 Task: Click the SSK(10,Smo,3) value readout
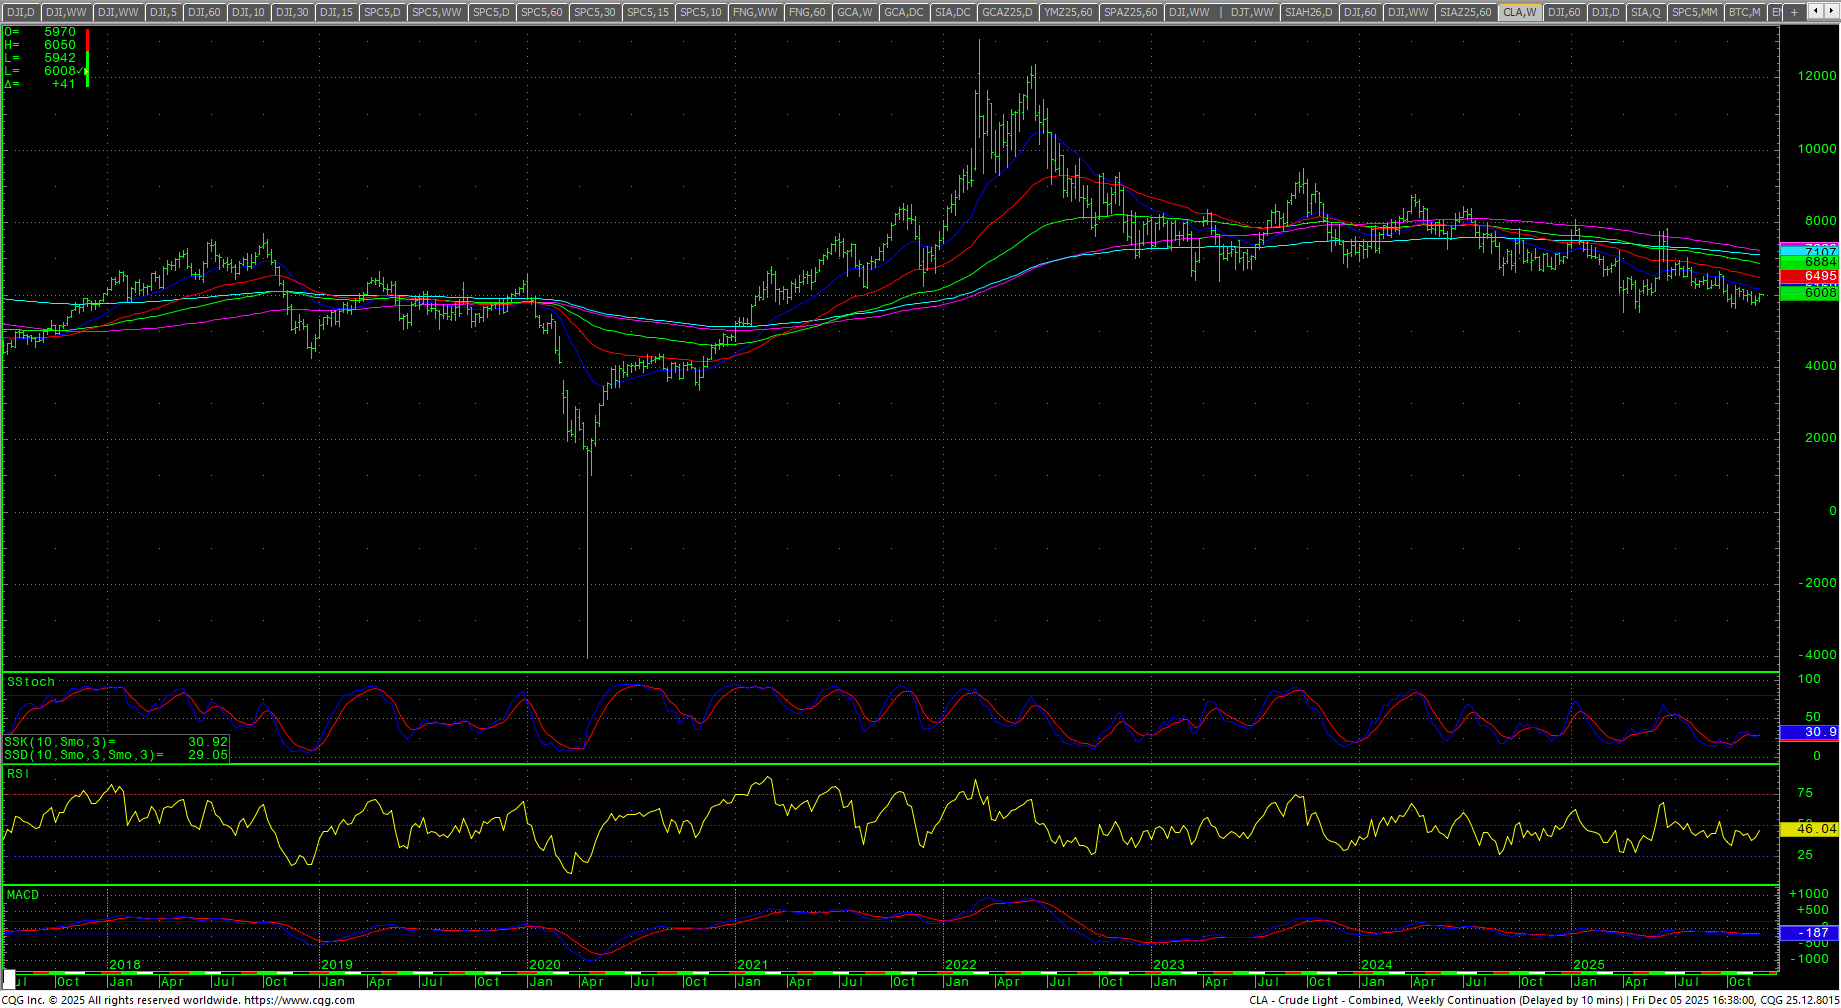(116, 742)
